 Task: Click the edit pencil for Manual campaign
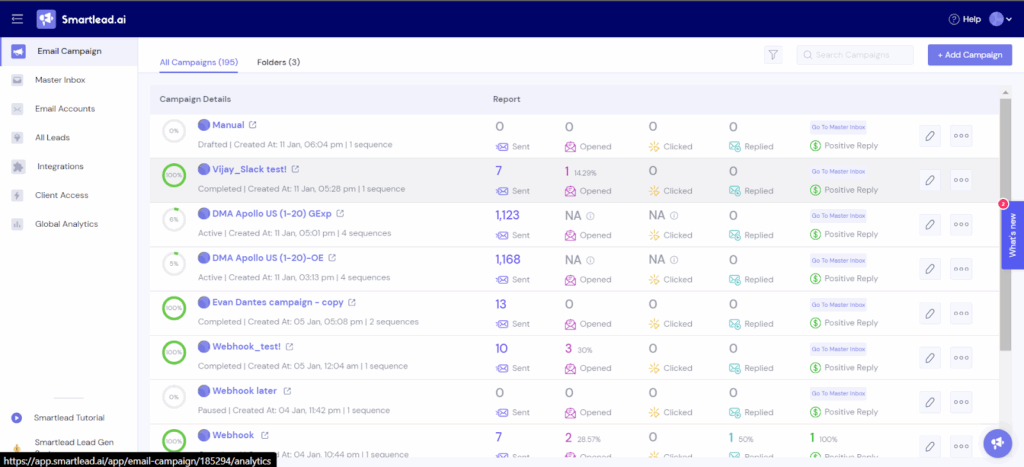click(x=929, y=136)
